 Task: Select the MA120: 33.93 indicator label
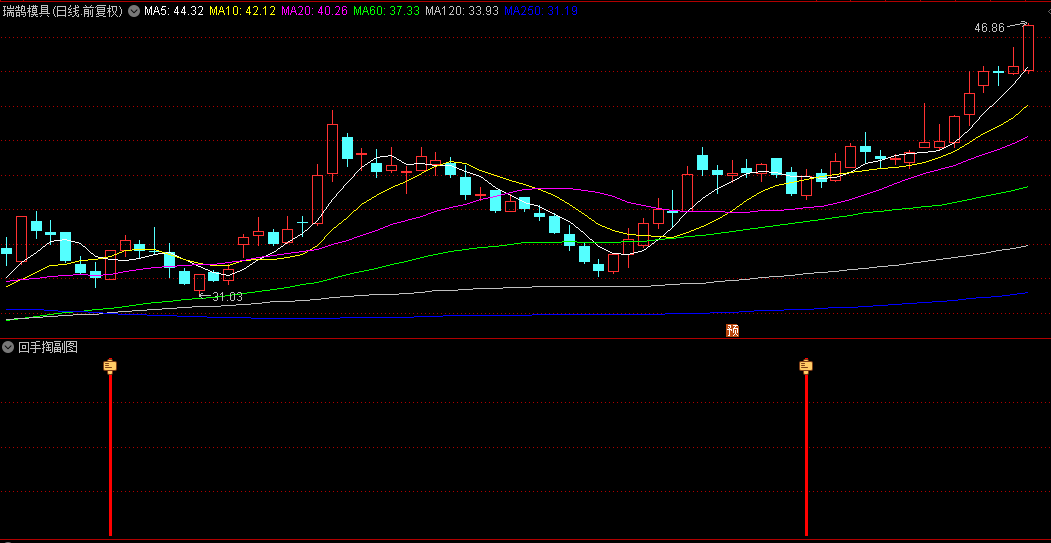click(462, 11)
